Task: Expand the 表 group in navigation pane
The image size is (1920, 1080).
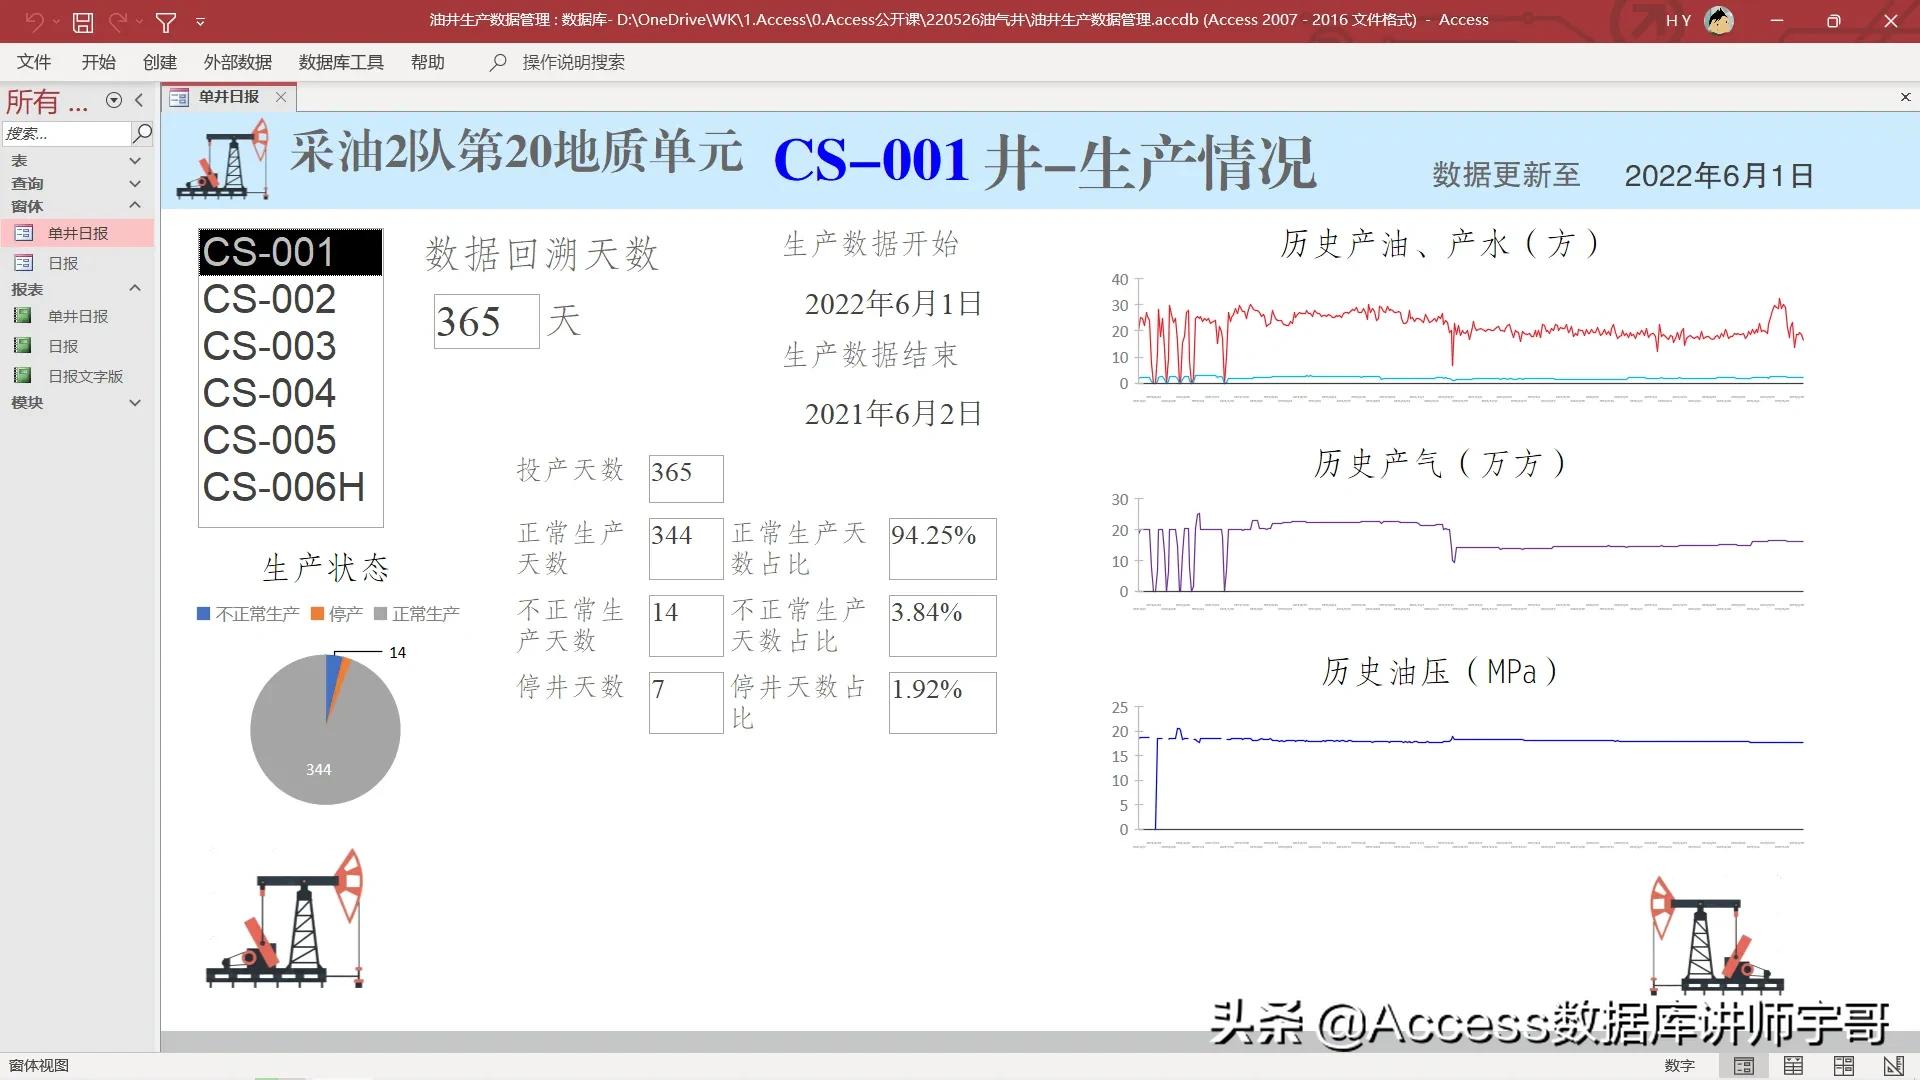Action: [x=135, y=159]
